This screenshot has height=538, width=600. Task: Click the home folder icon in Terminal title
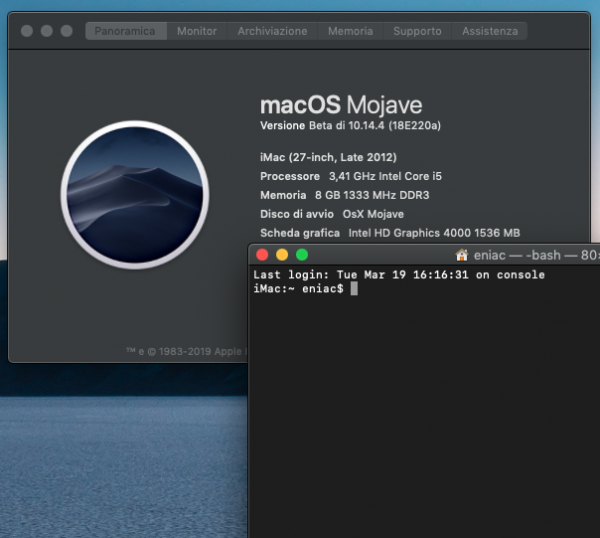tap(462, 255)
